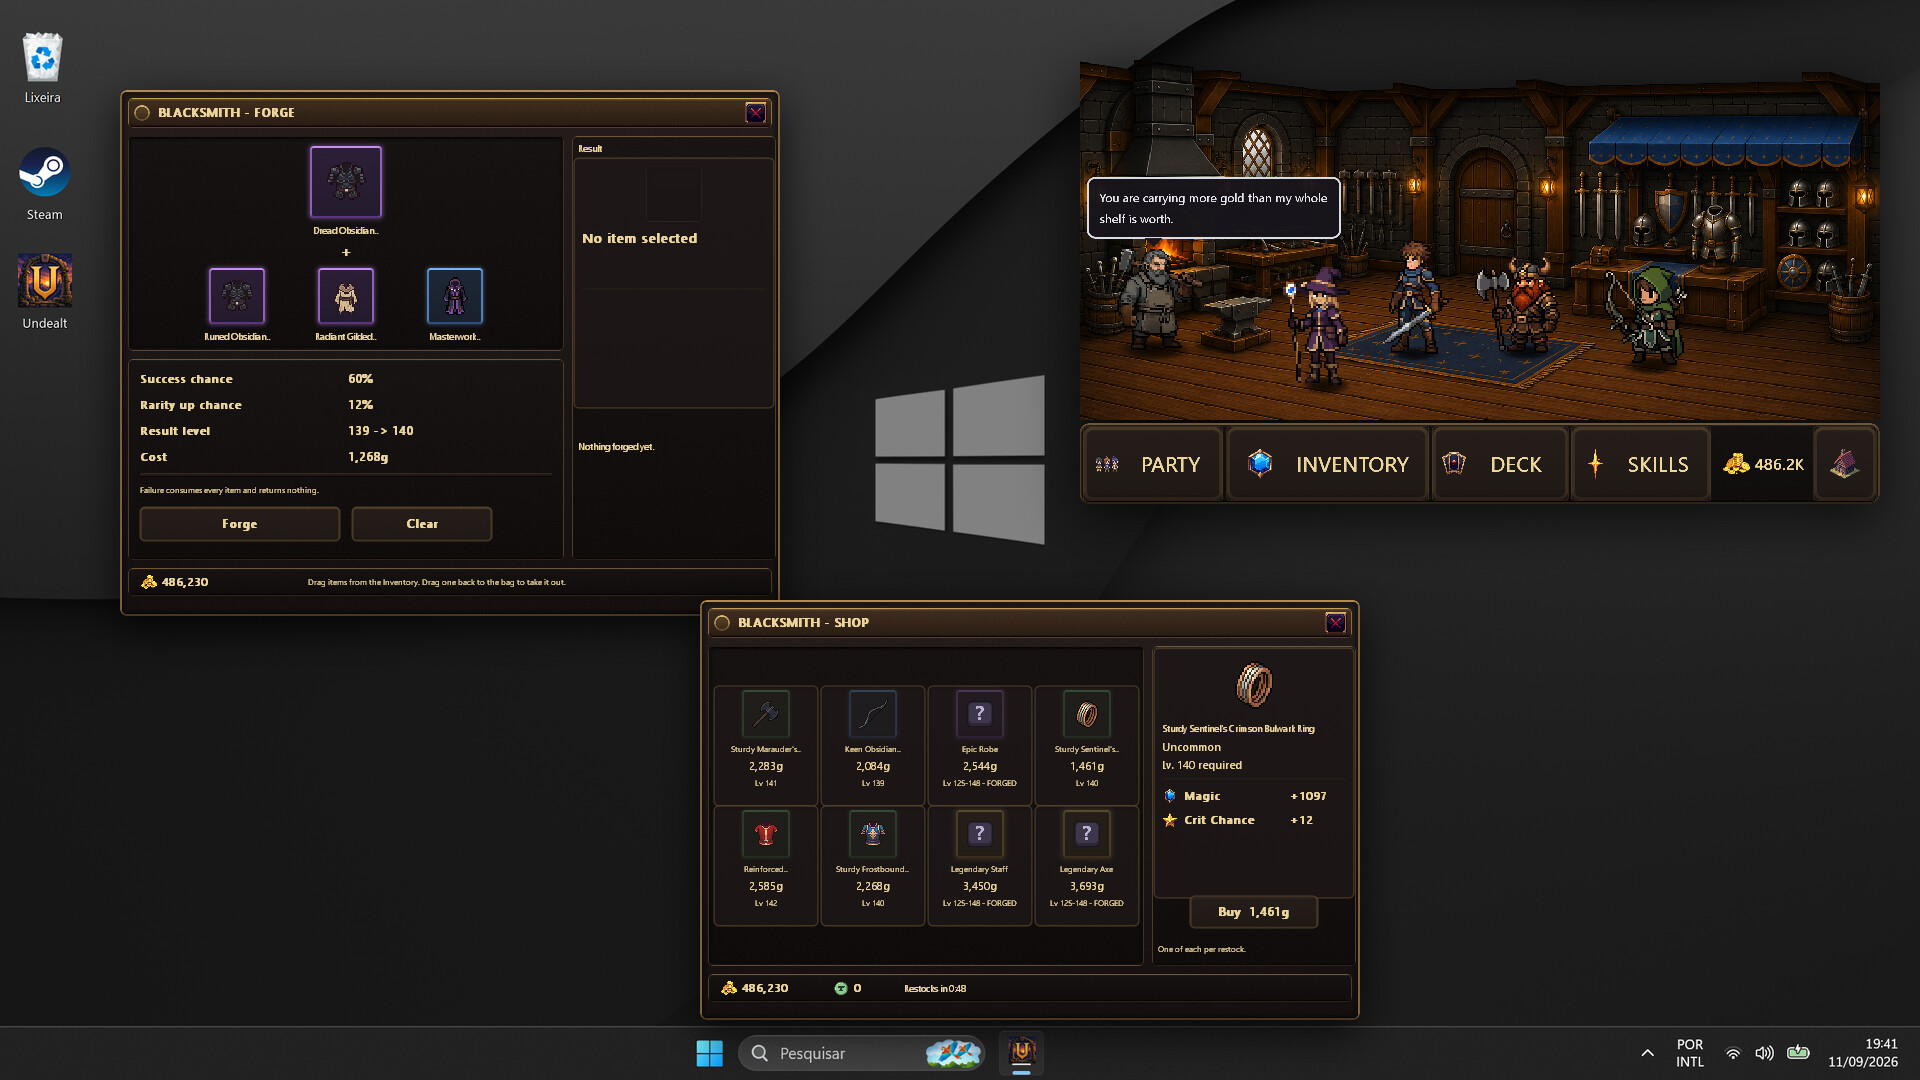Open the volume control in tray
Image resolution: width=1920 pixels, height=1080 pixels.
click(x=1765, y=1053)
